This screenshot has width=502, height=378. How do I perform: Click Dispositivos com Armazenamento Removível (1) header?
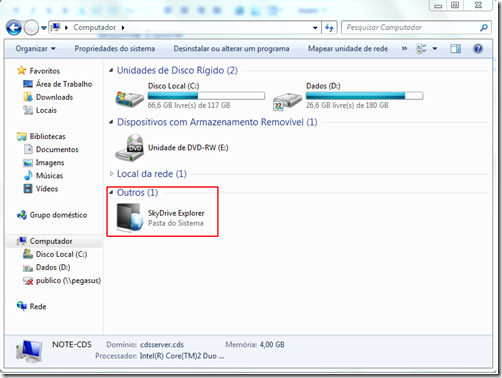217,122
